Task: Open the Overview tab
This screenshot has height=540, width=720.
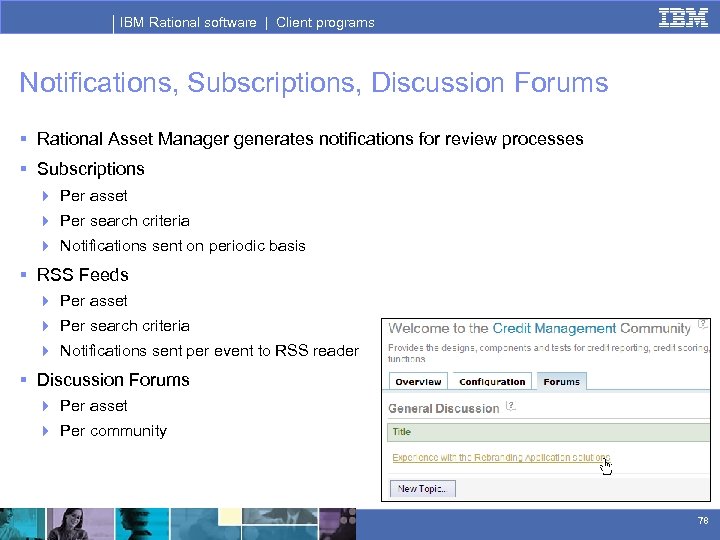Action: point(418,382)
